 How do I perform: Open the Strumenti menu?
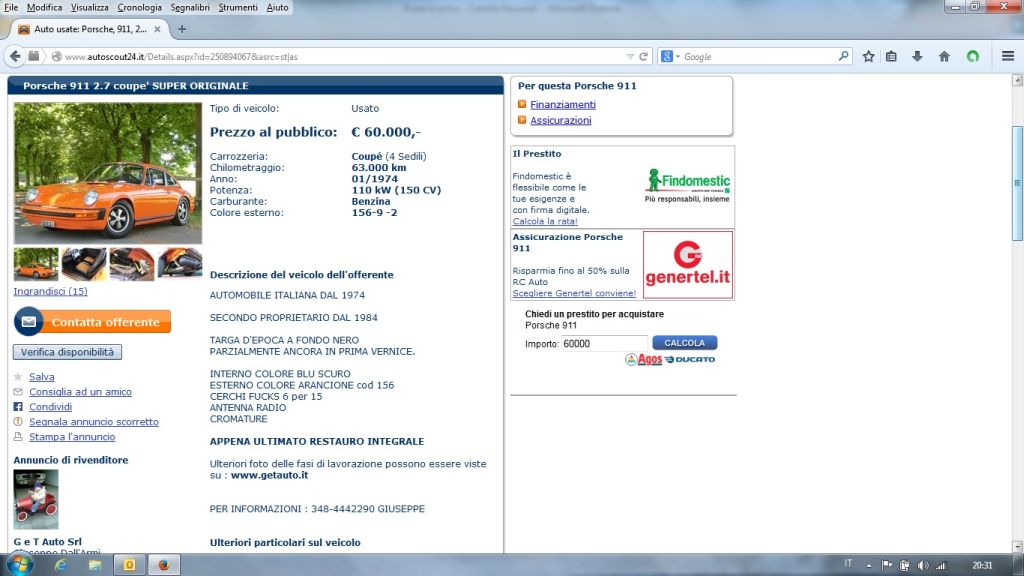(238, 7)
